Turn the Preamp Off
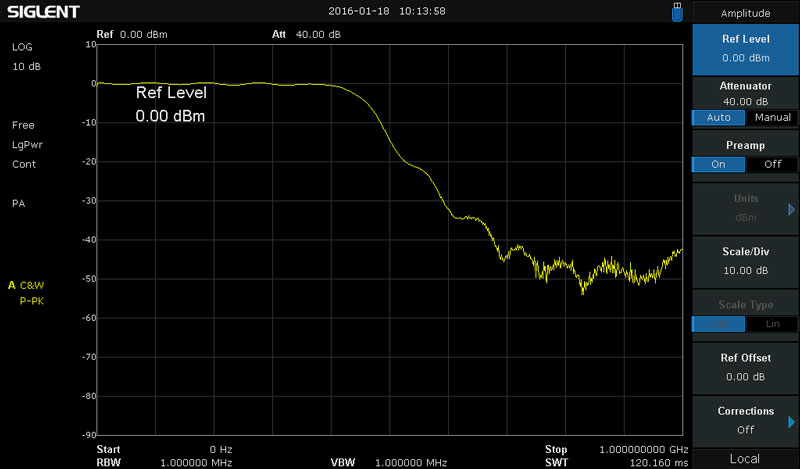Viewport: 800px width, 469px height. pos(772,164)
